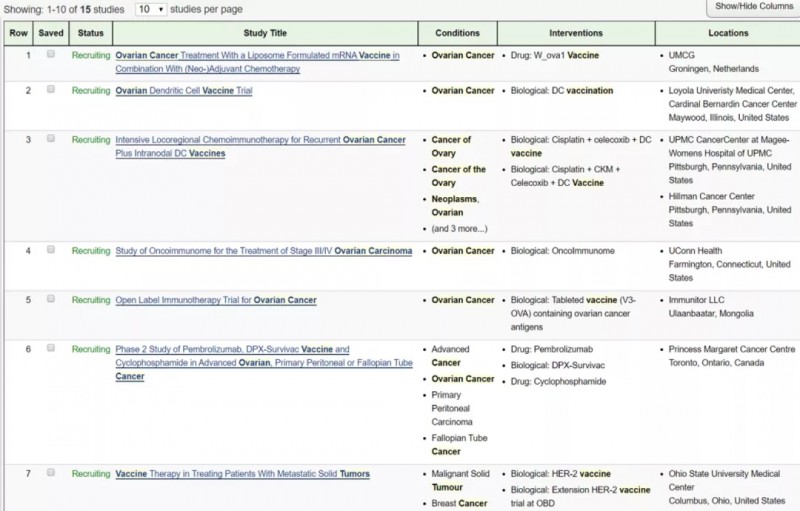Toggle the Saved checkbox in row 3

tap(51, 139)
